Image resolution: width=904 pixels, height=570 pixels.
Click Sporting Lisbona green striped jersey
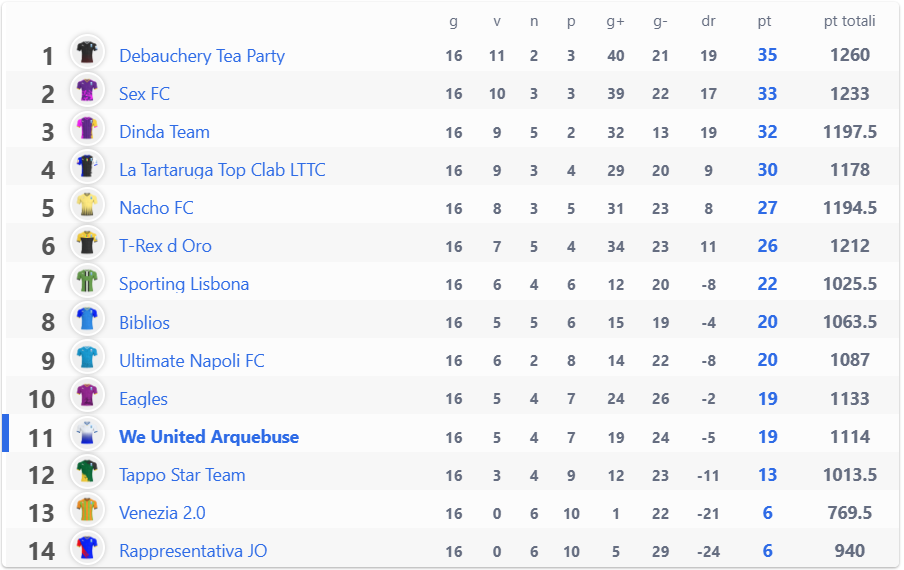87,281
